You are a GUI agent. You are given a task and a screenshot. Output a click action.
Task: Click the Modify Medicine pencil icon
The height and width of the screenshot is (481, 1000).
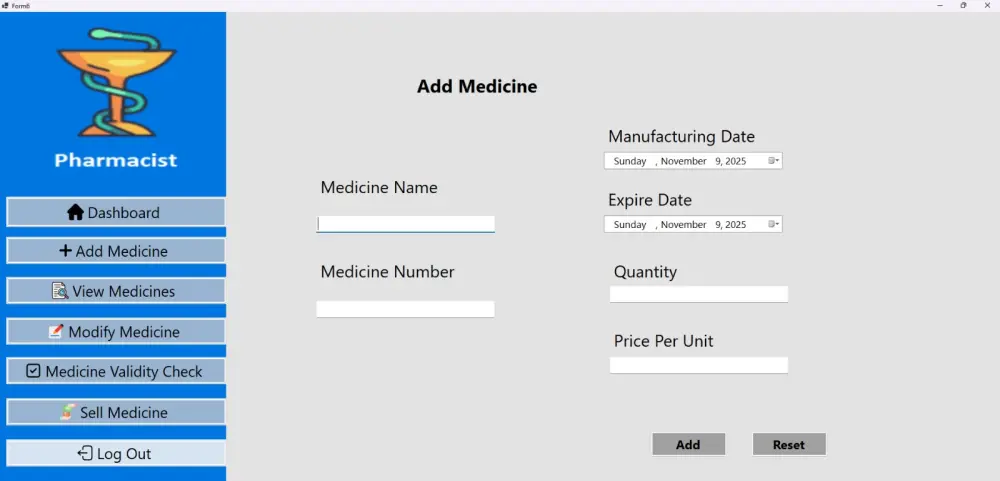tap(57, 332)
